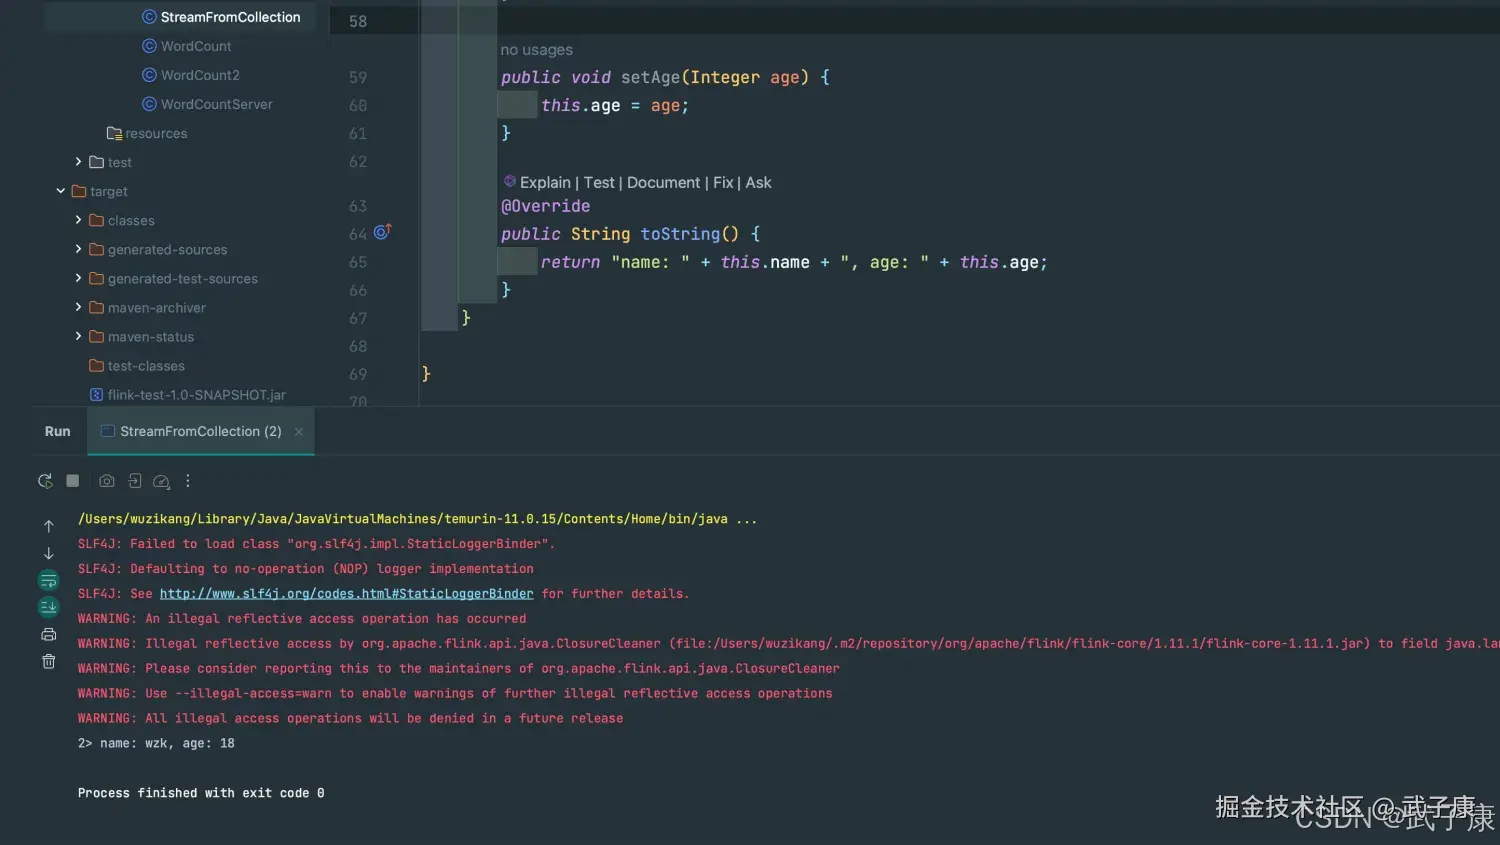
Task: Expand the maven-archiver folder
Action: pyautogui.click(x=78, y=307)
